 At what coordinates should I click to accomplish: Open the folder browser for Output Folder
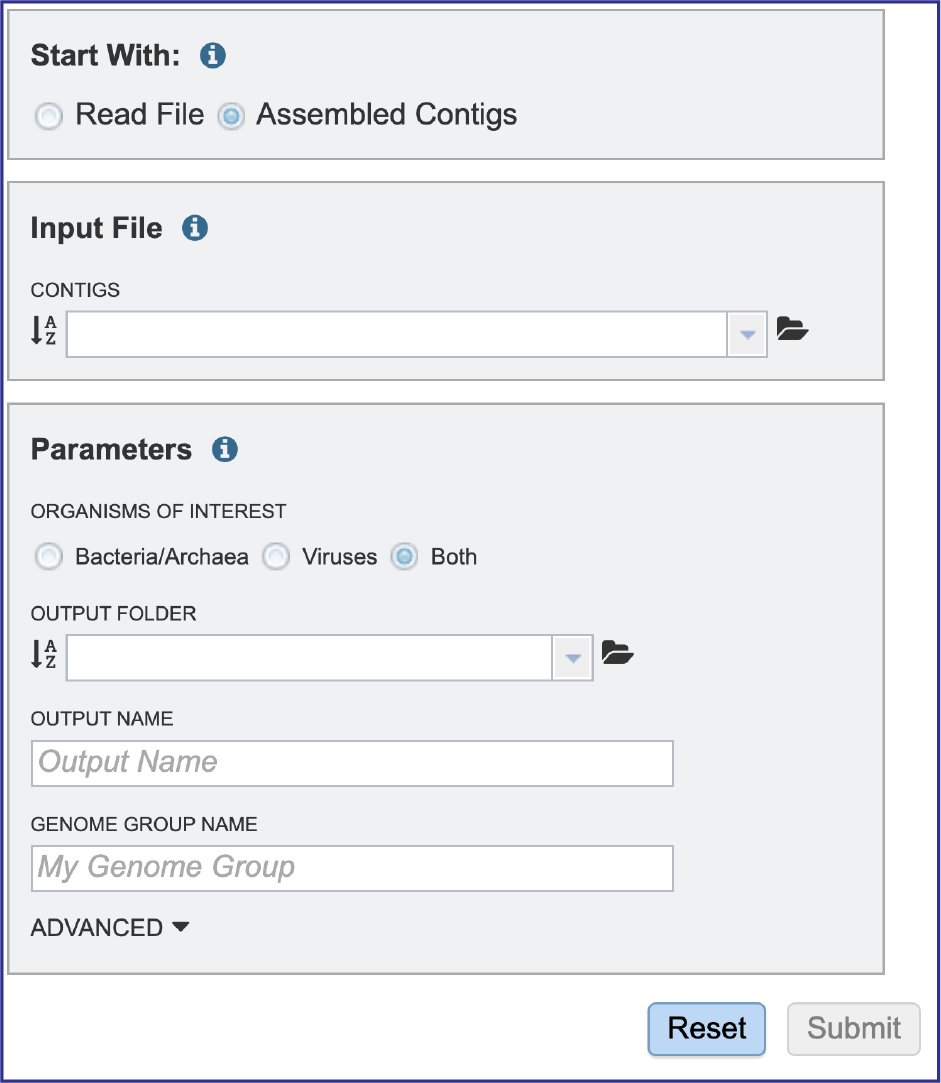(x=618, y=652)
